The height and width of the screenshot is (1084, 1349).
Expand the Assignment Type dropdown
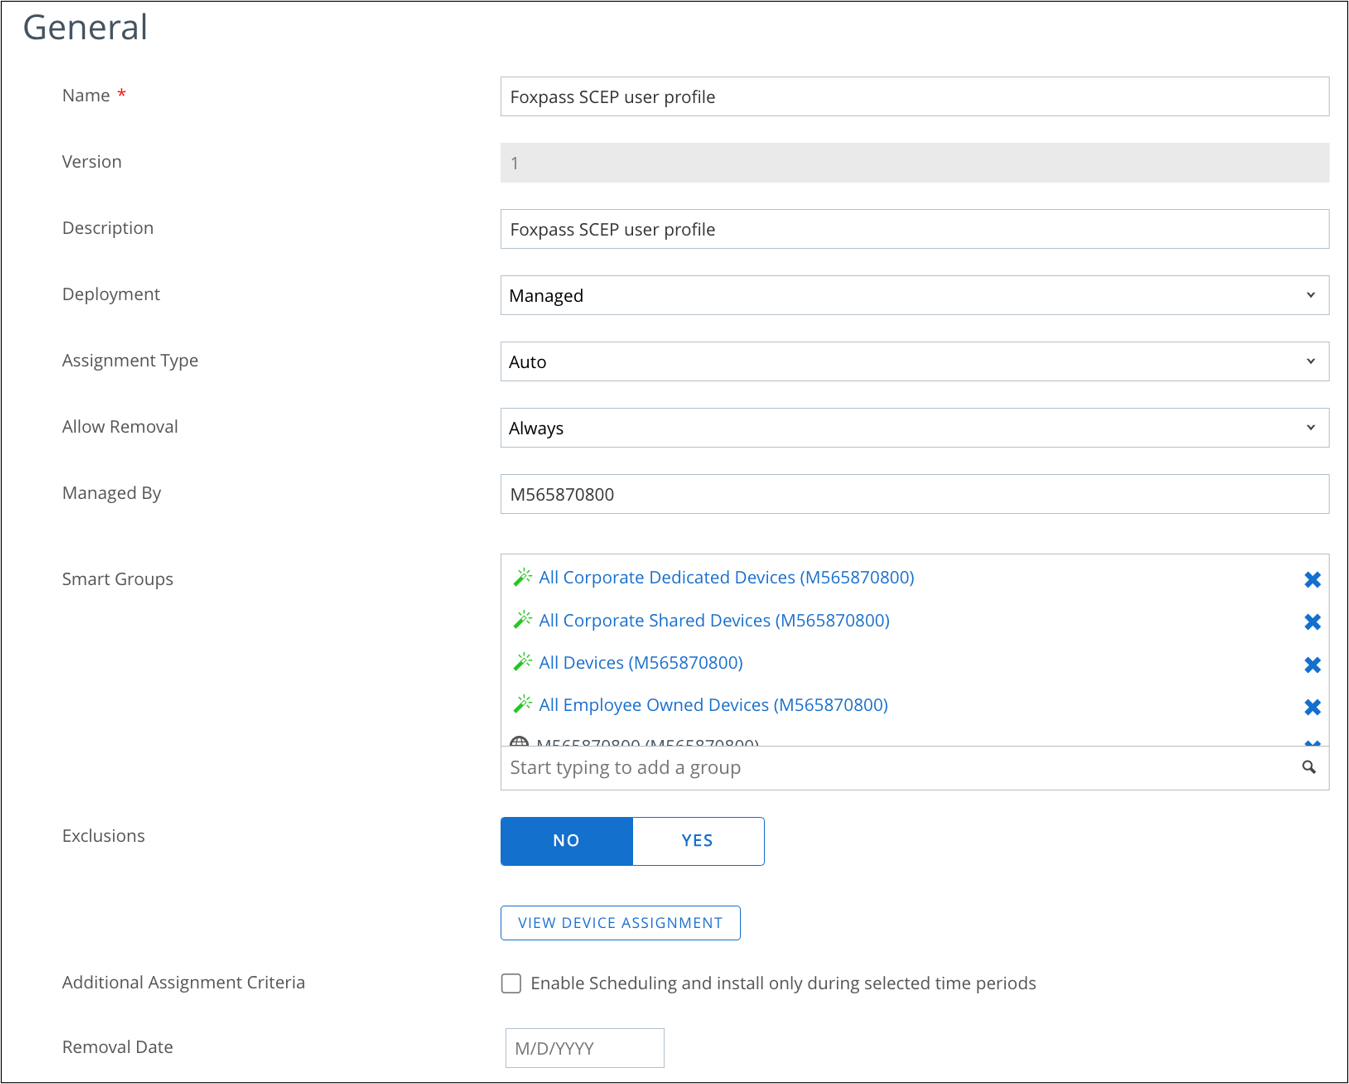pos(914,361)
